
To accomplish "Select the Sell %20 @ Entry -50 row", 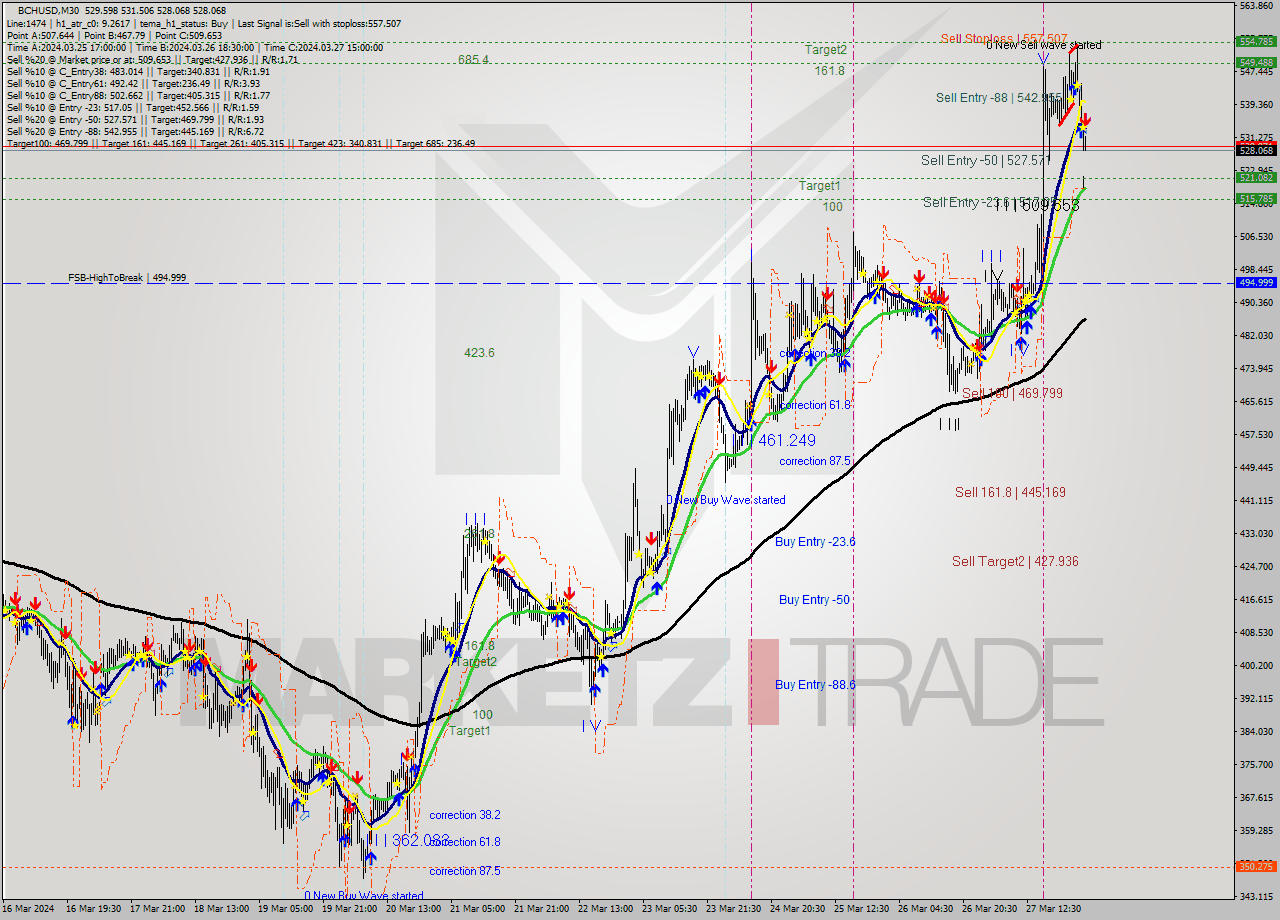I will point(136,119).
